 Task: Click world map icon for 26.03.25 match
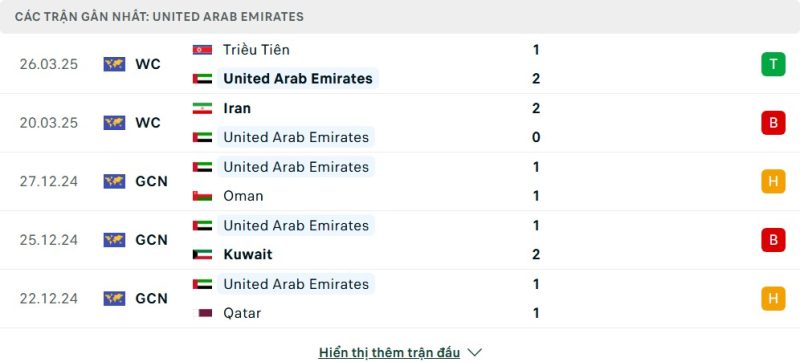click(114, 64)
